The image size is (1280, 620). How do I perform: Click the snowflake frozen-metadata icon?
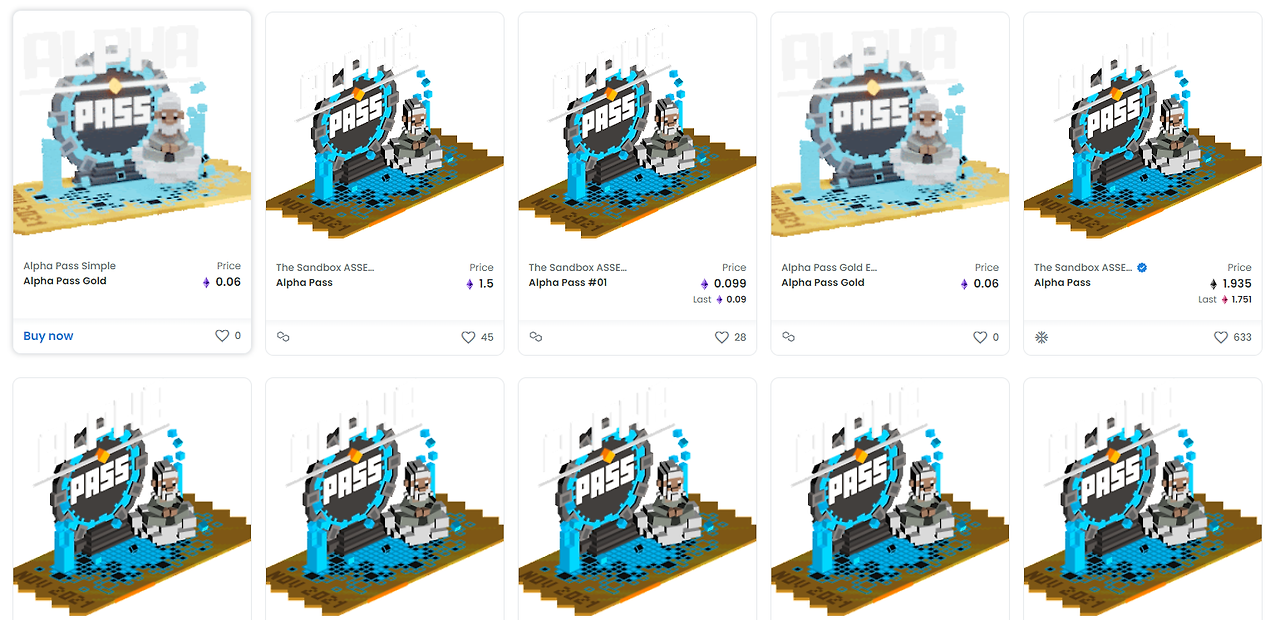coord(1041,337)
